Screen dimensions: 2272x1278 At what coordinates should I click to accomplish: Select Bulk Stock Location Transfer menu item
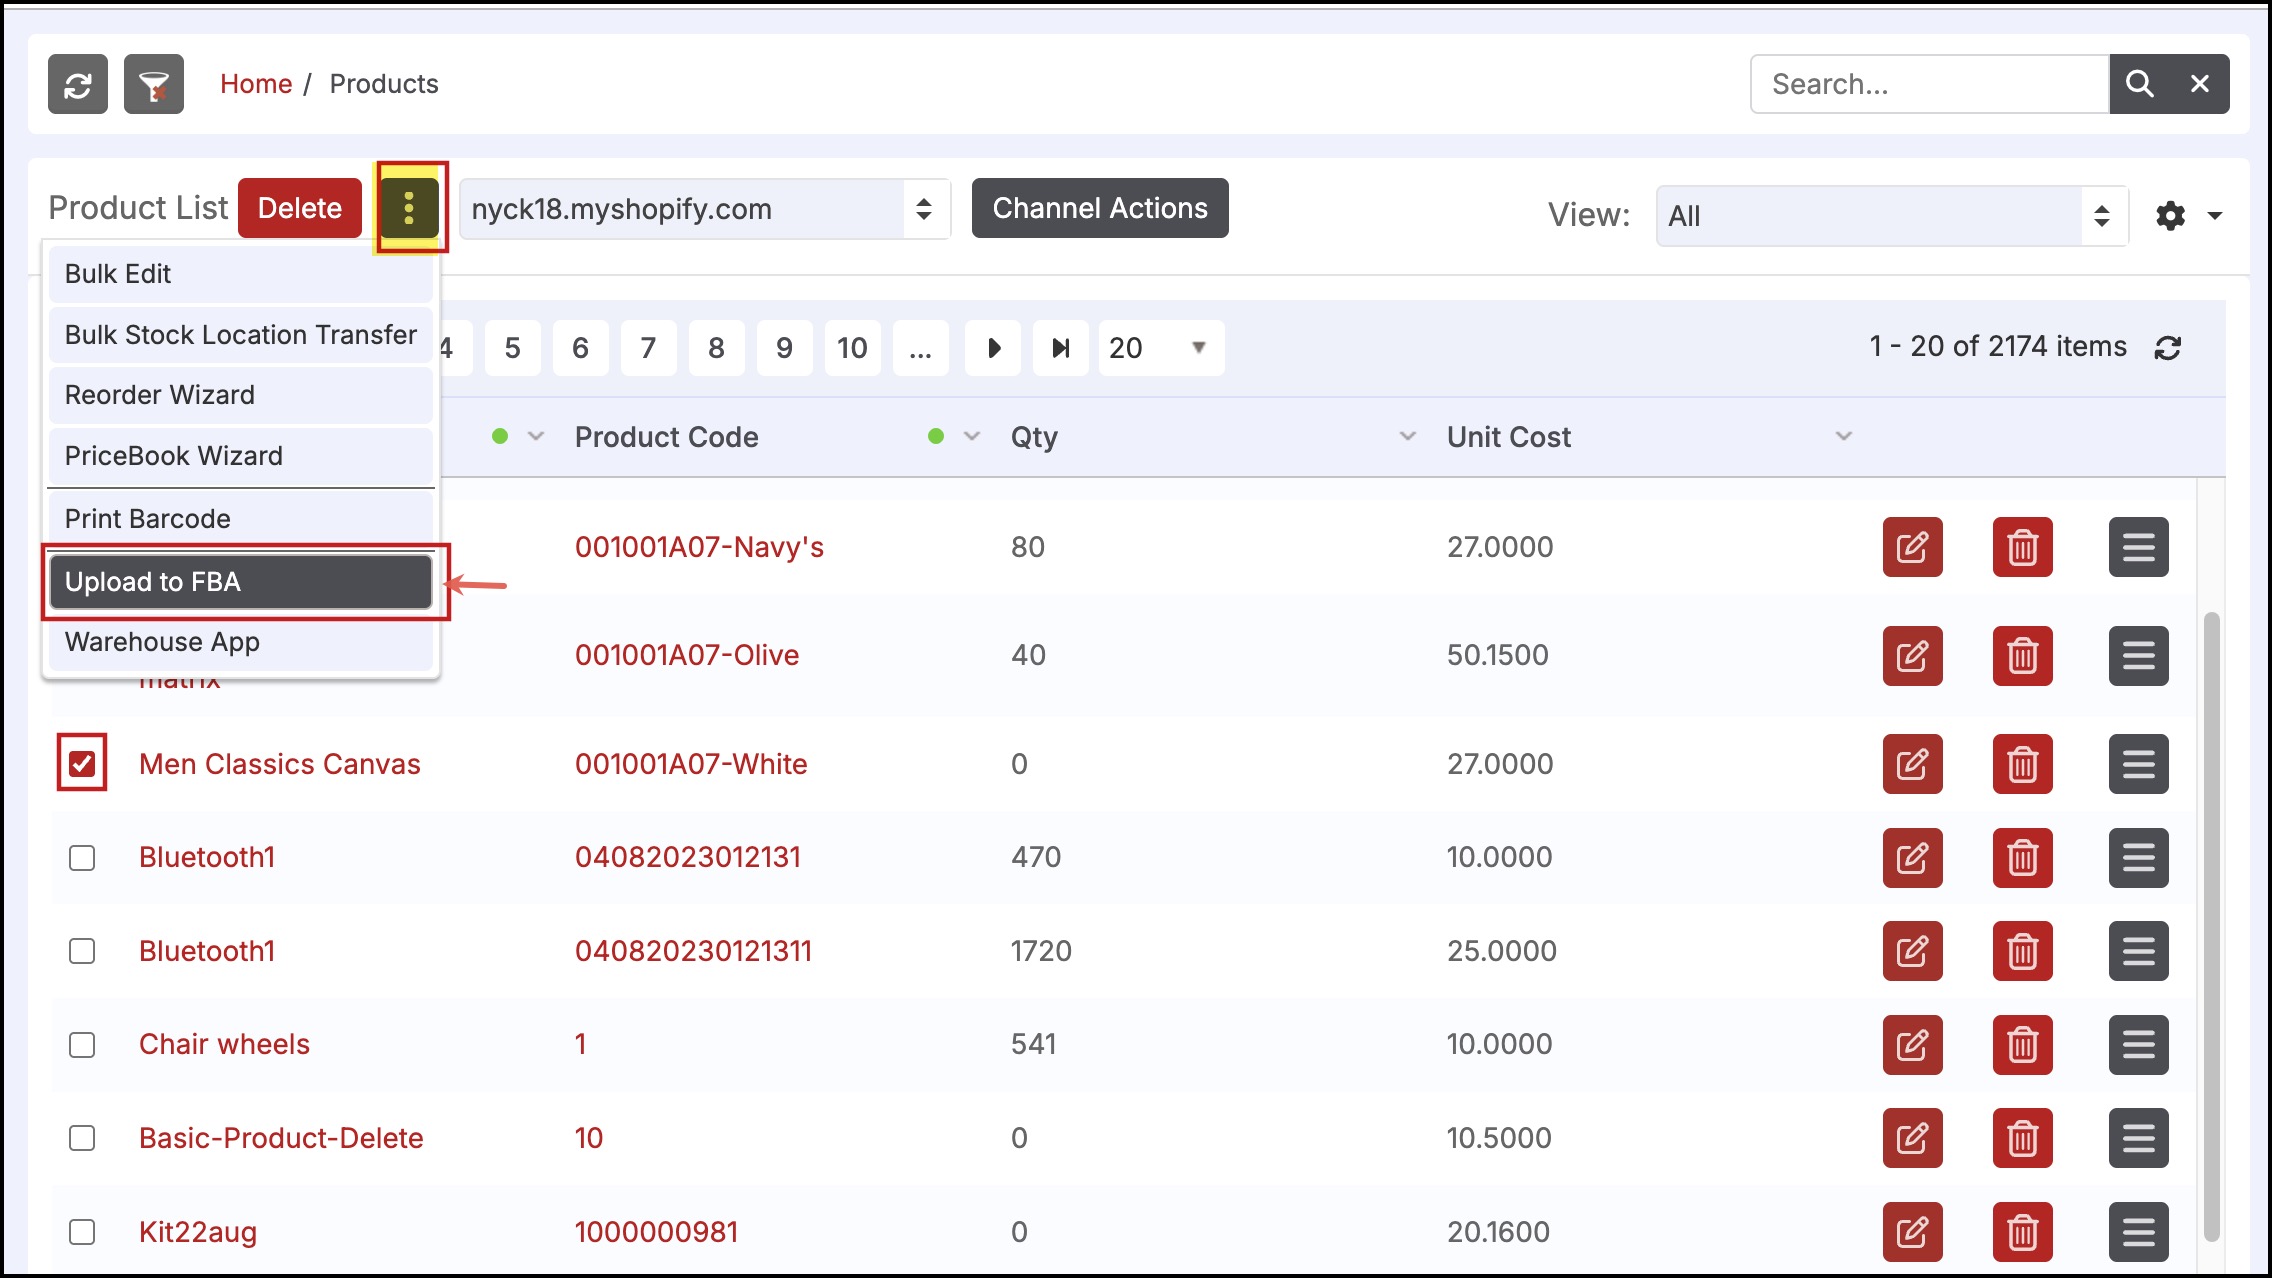point(241,335)
